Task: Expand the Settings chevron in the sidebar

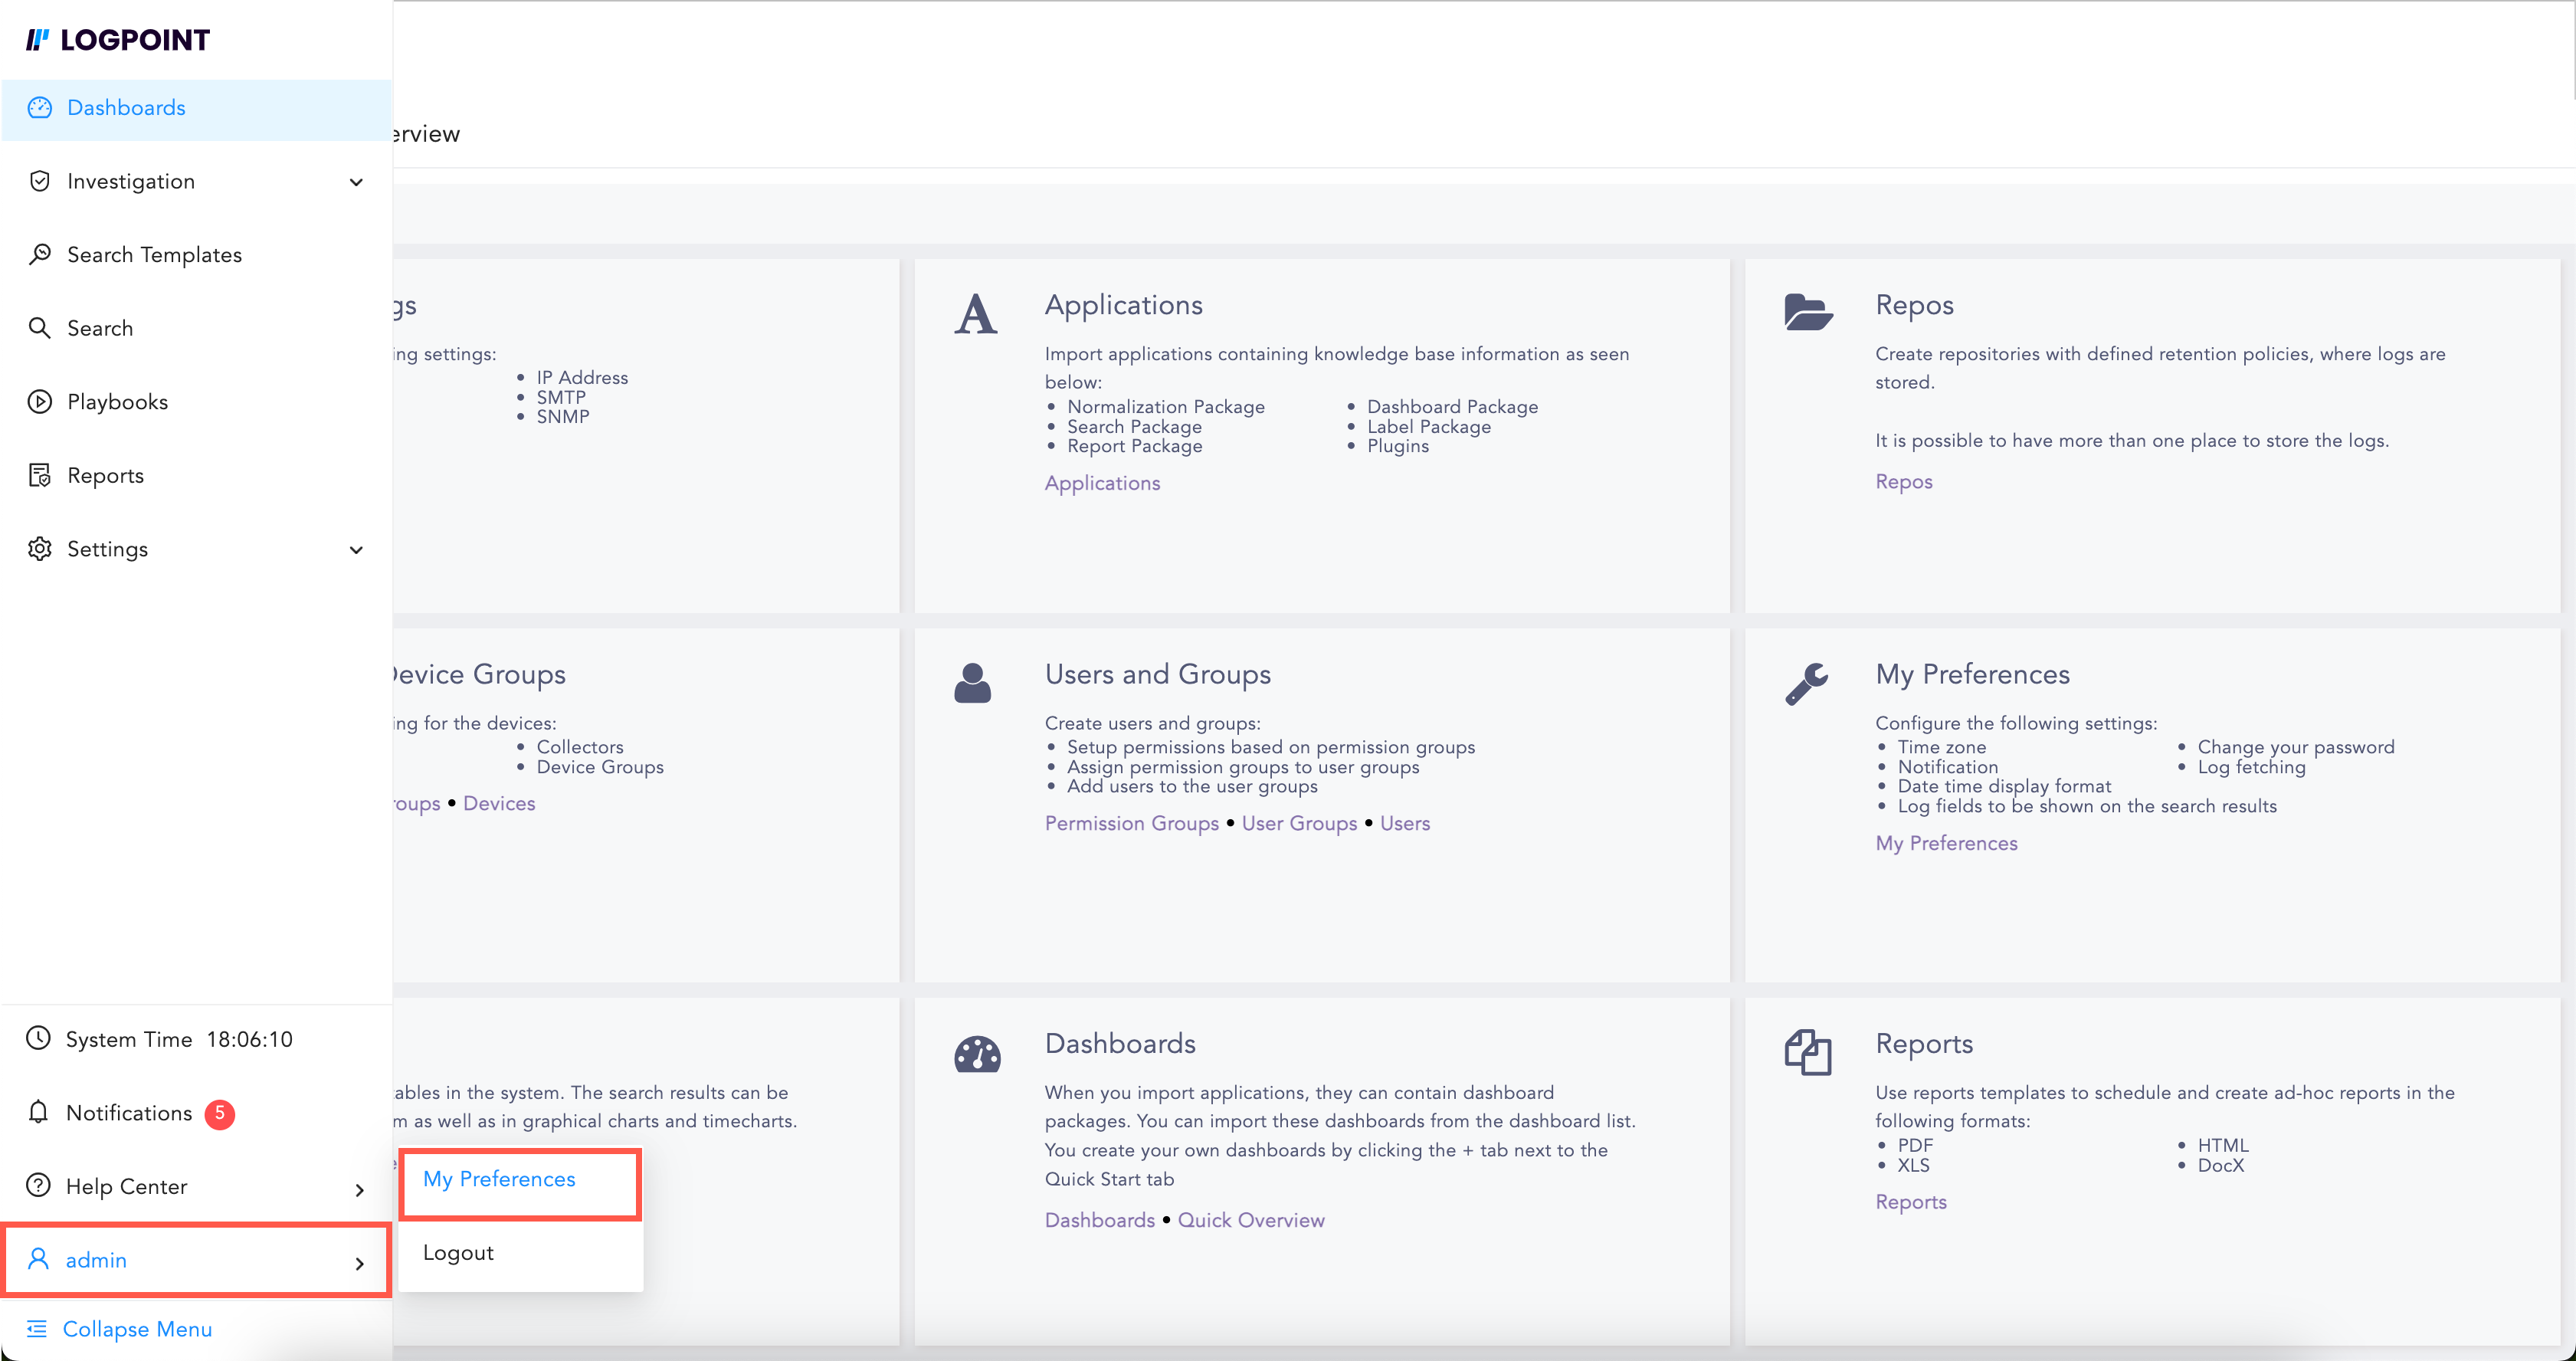Action: (x=356, y=550)
